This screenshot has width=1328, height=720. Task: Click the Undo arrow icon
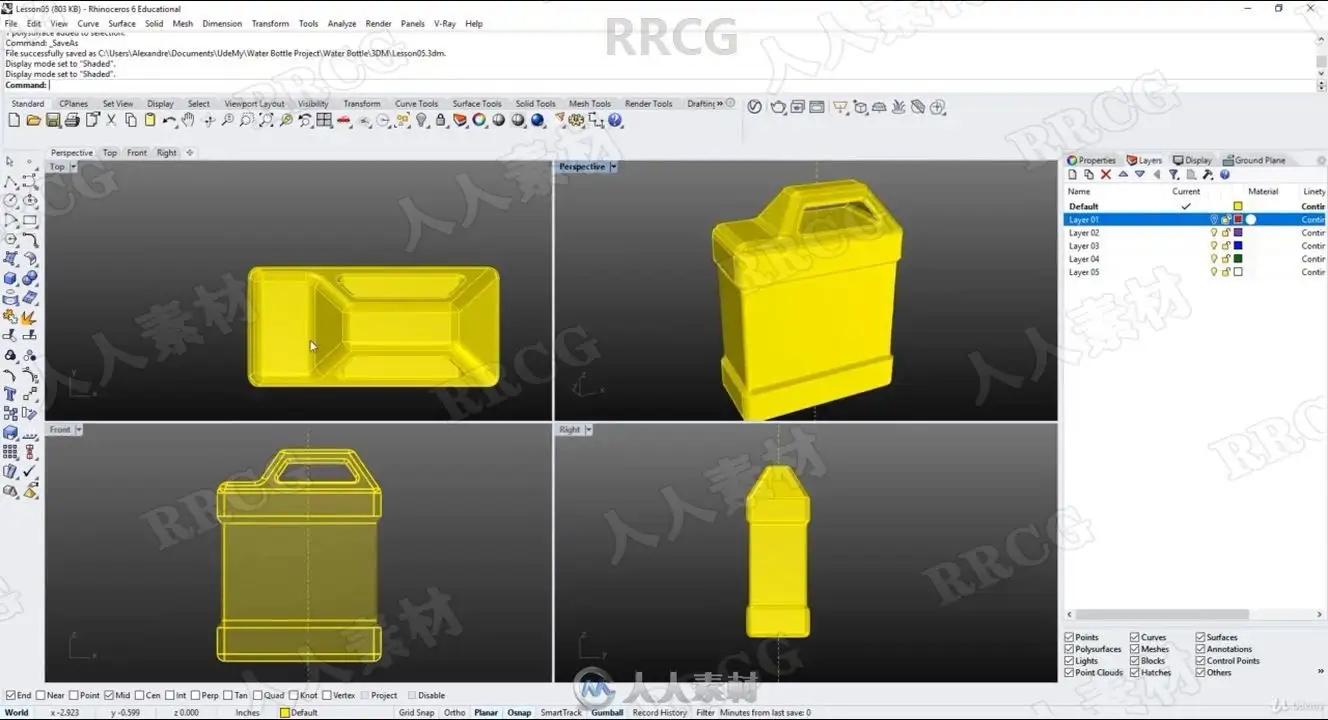click(169, 120)
